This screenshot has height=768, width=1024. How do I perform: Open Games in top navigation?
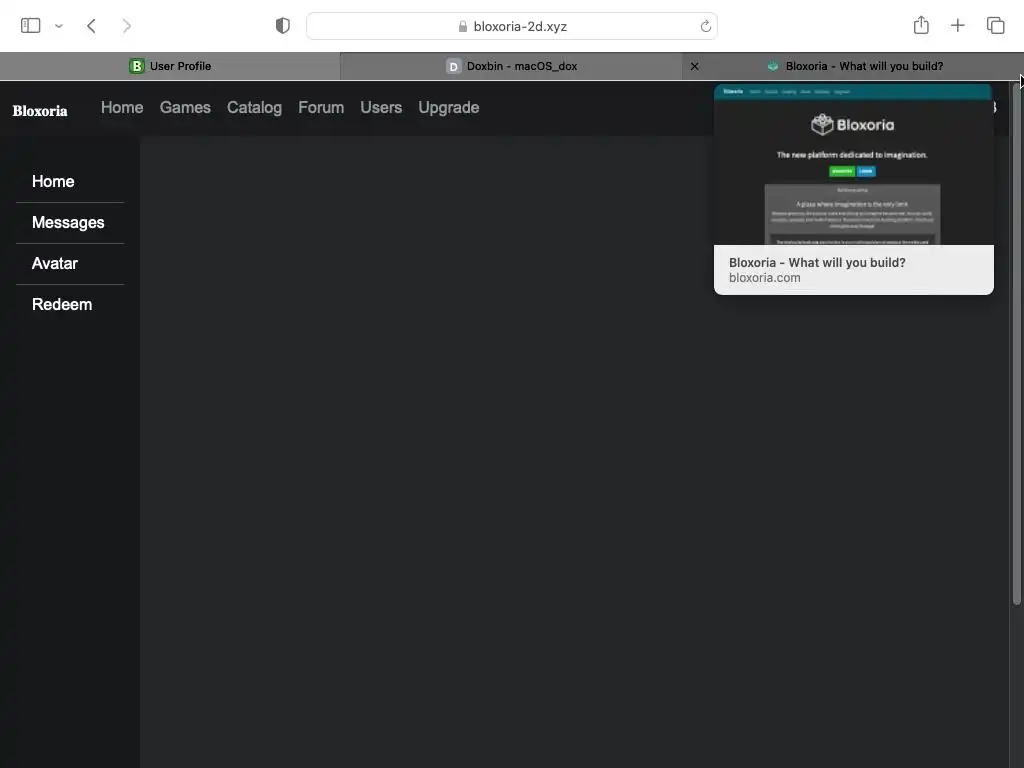point(185,107)
